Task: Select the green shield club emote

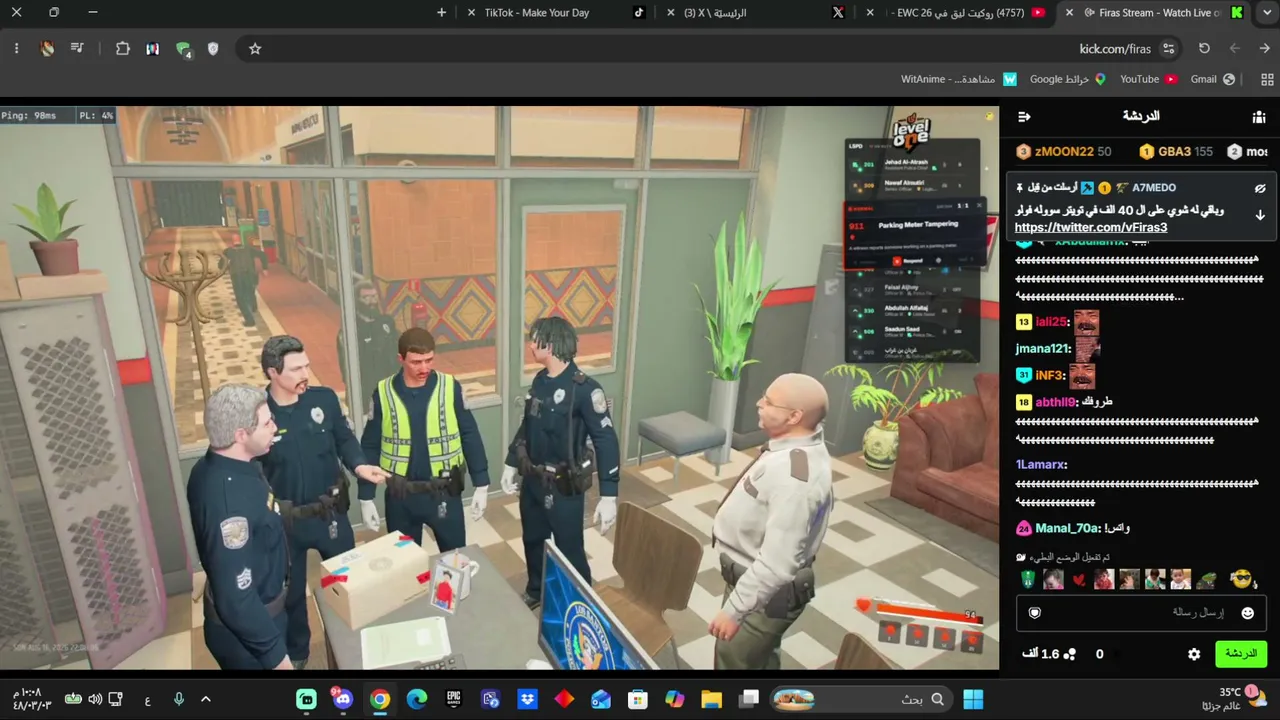Action: [1028, 580]
